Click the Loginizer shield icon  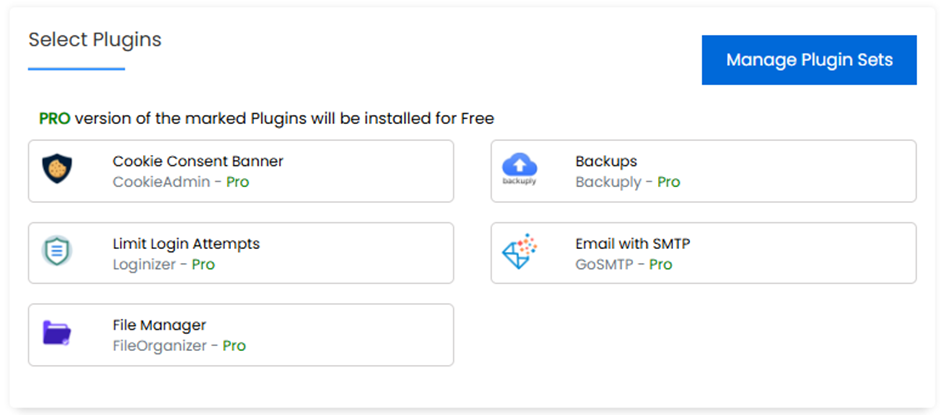point(57,251)
